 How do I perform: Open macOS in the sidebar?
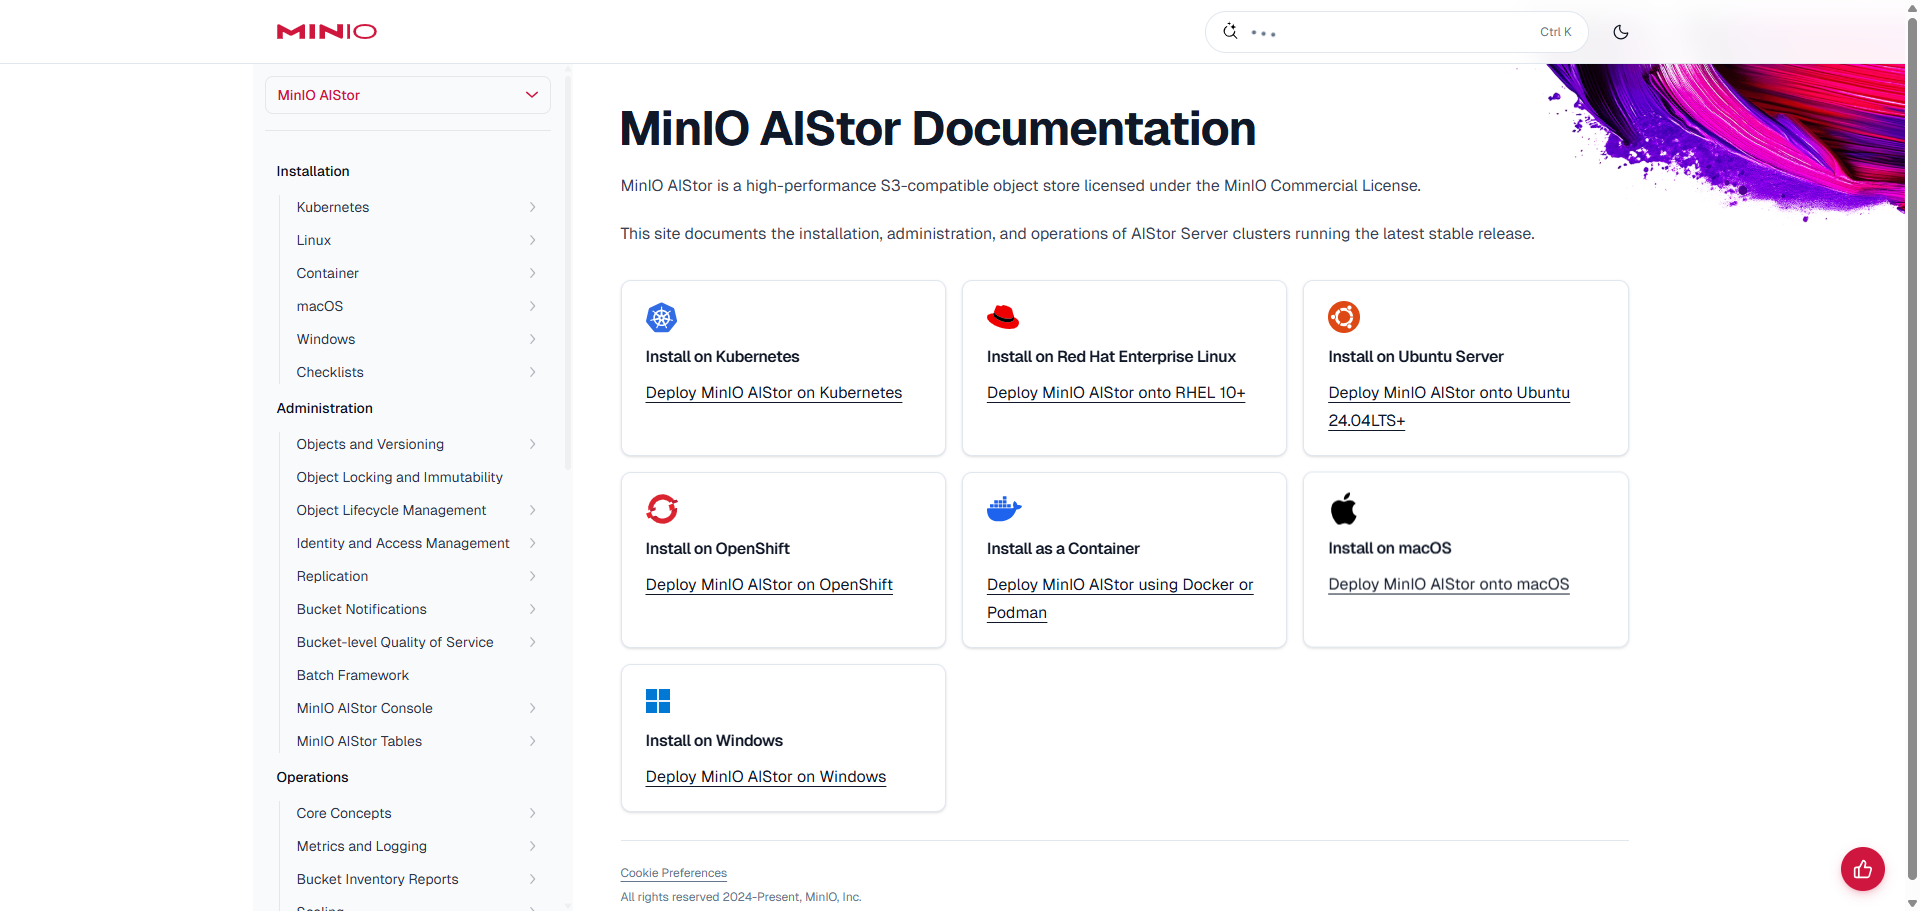coord(320,306)
